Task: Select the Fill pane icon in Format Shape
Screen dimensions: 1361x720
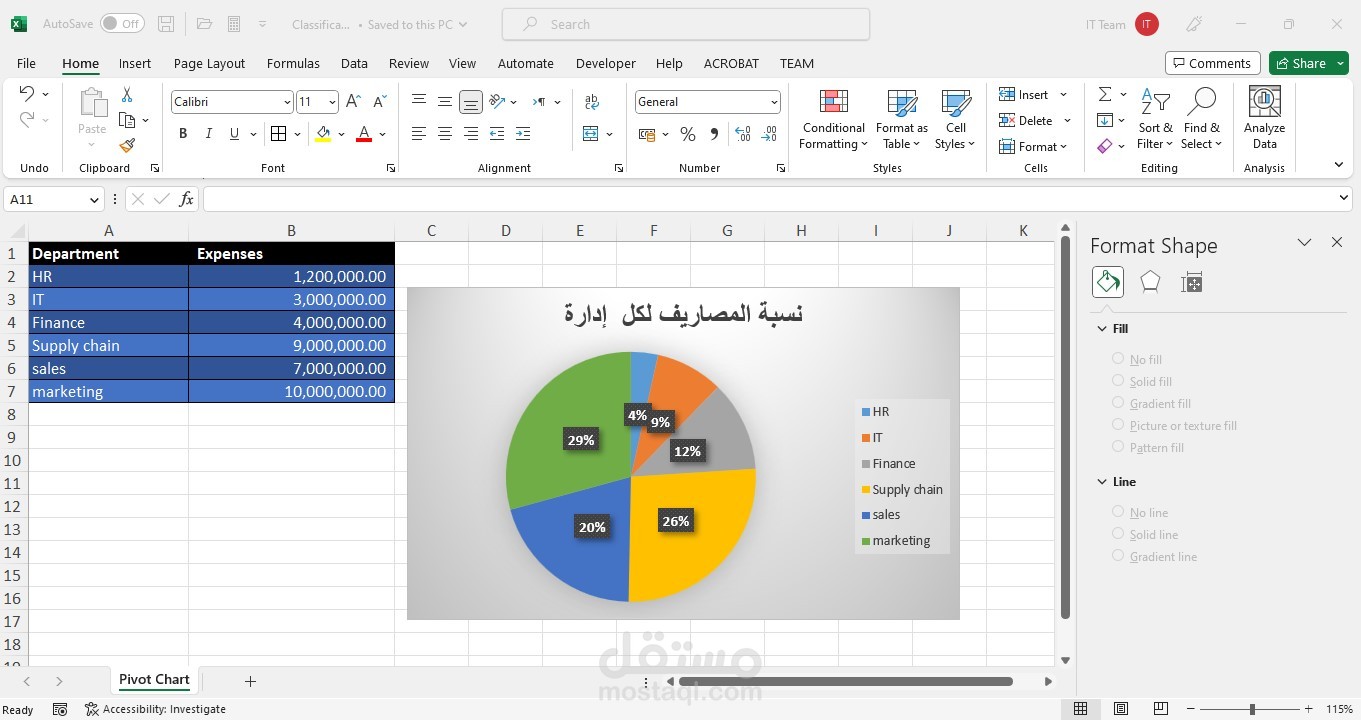Action: 1107,281
